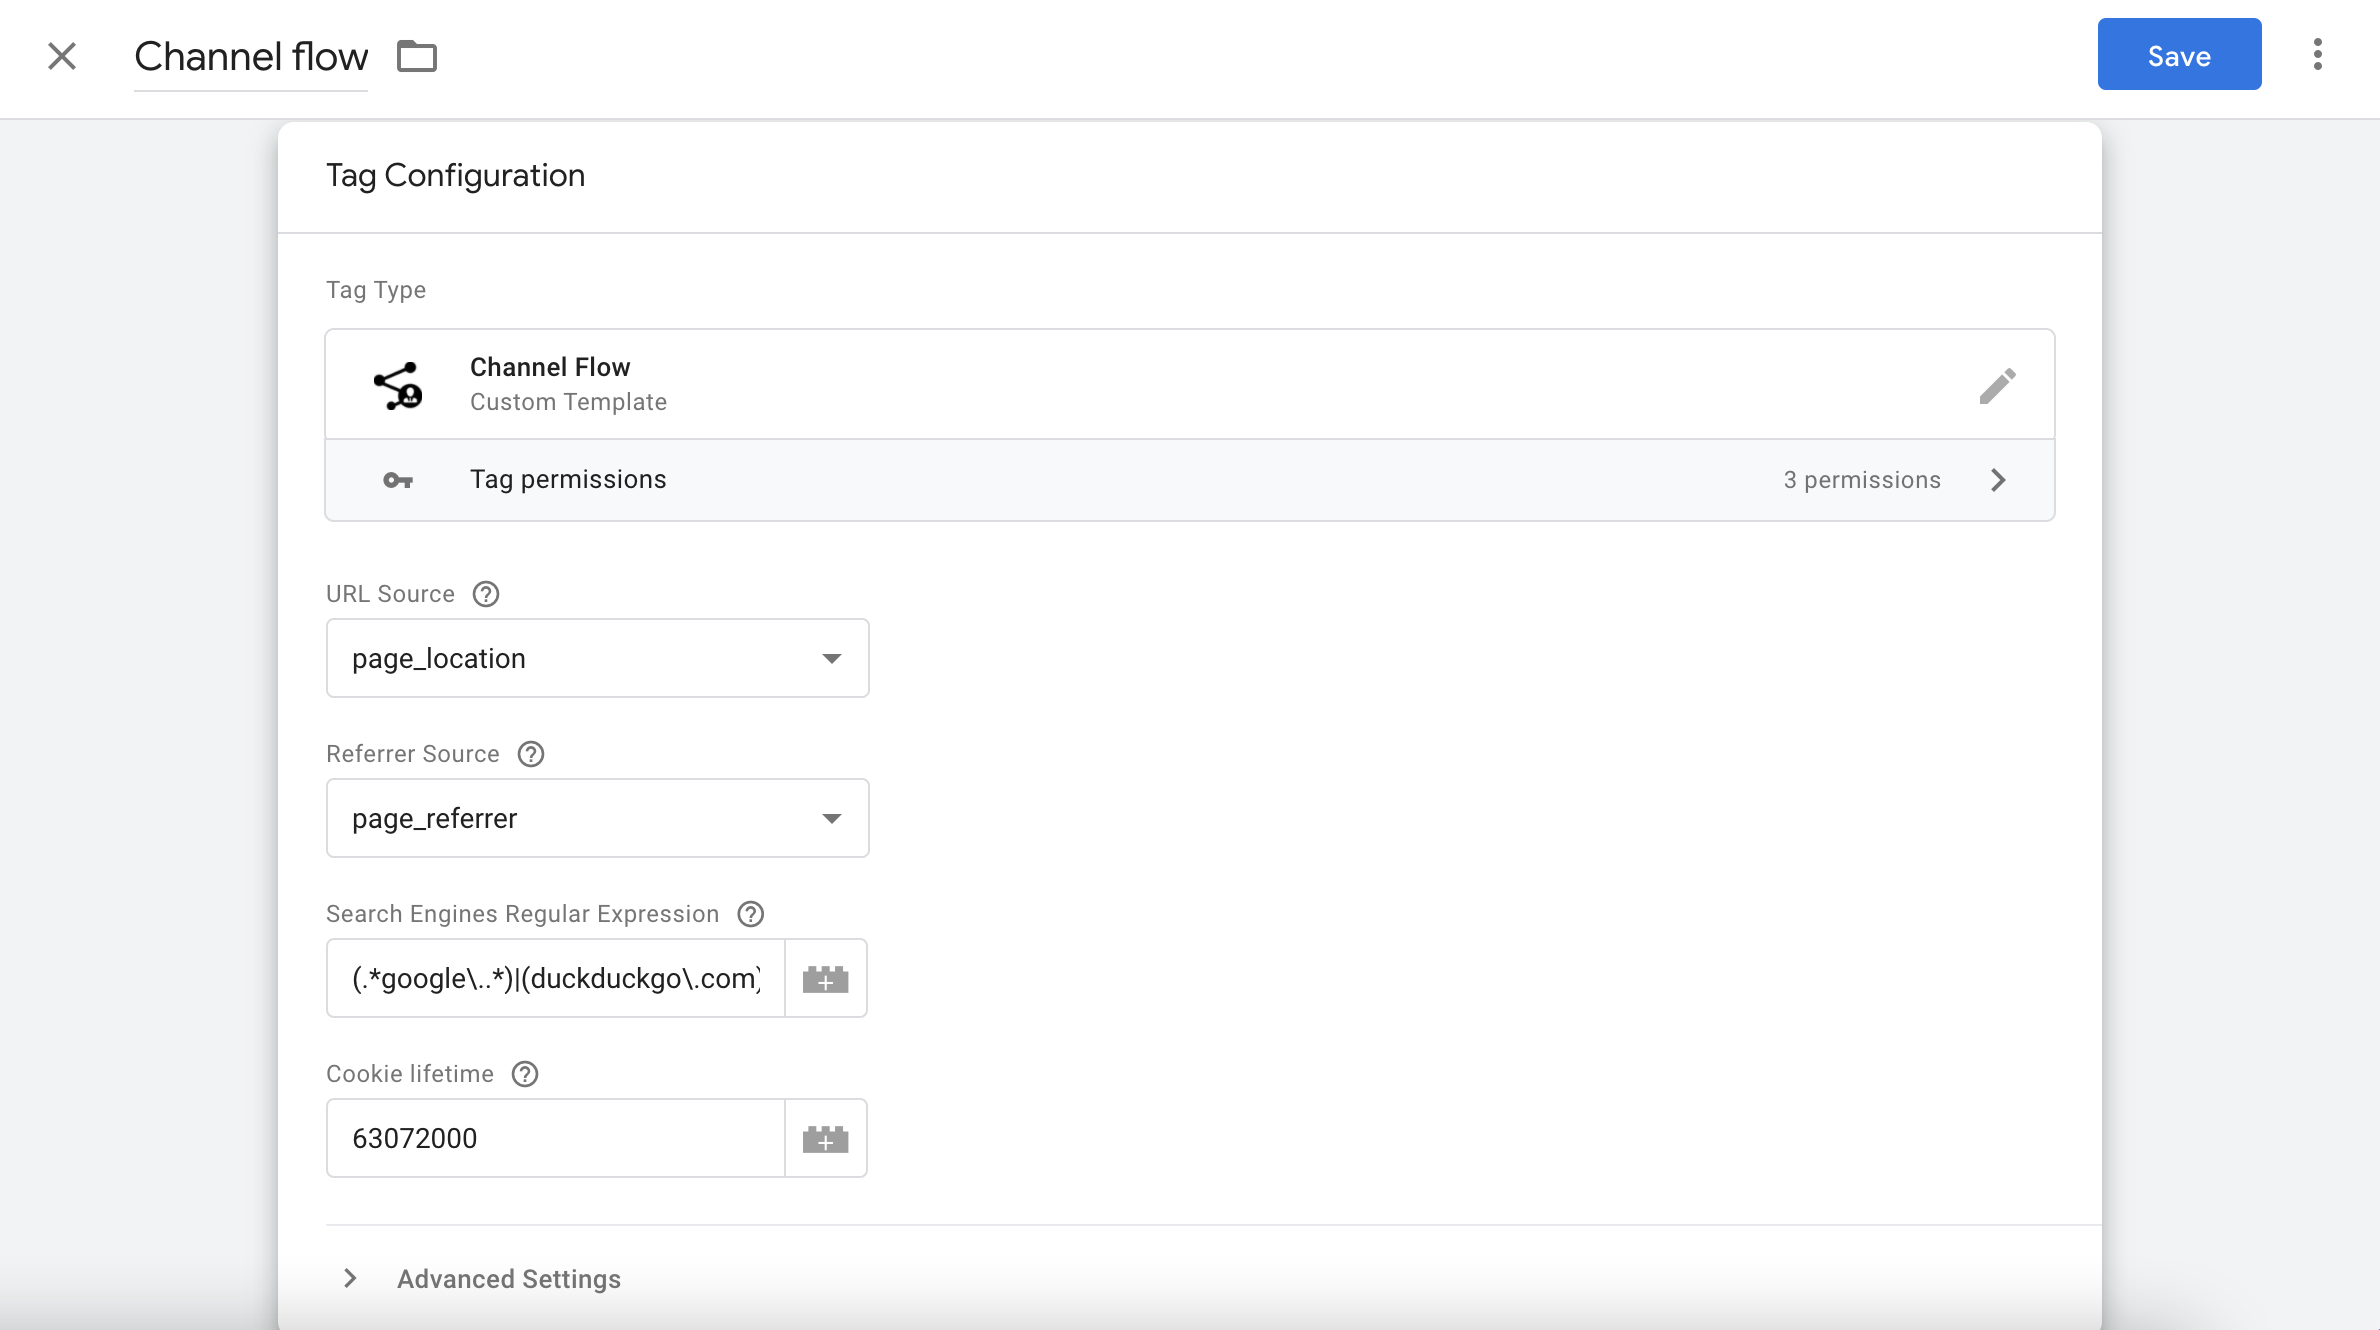
Task: Close the tag editor with X icon
Action: 62,56
